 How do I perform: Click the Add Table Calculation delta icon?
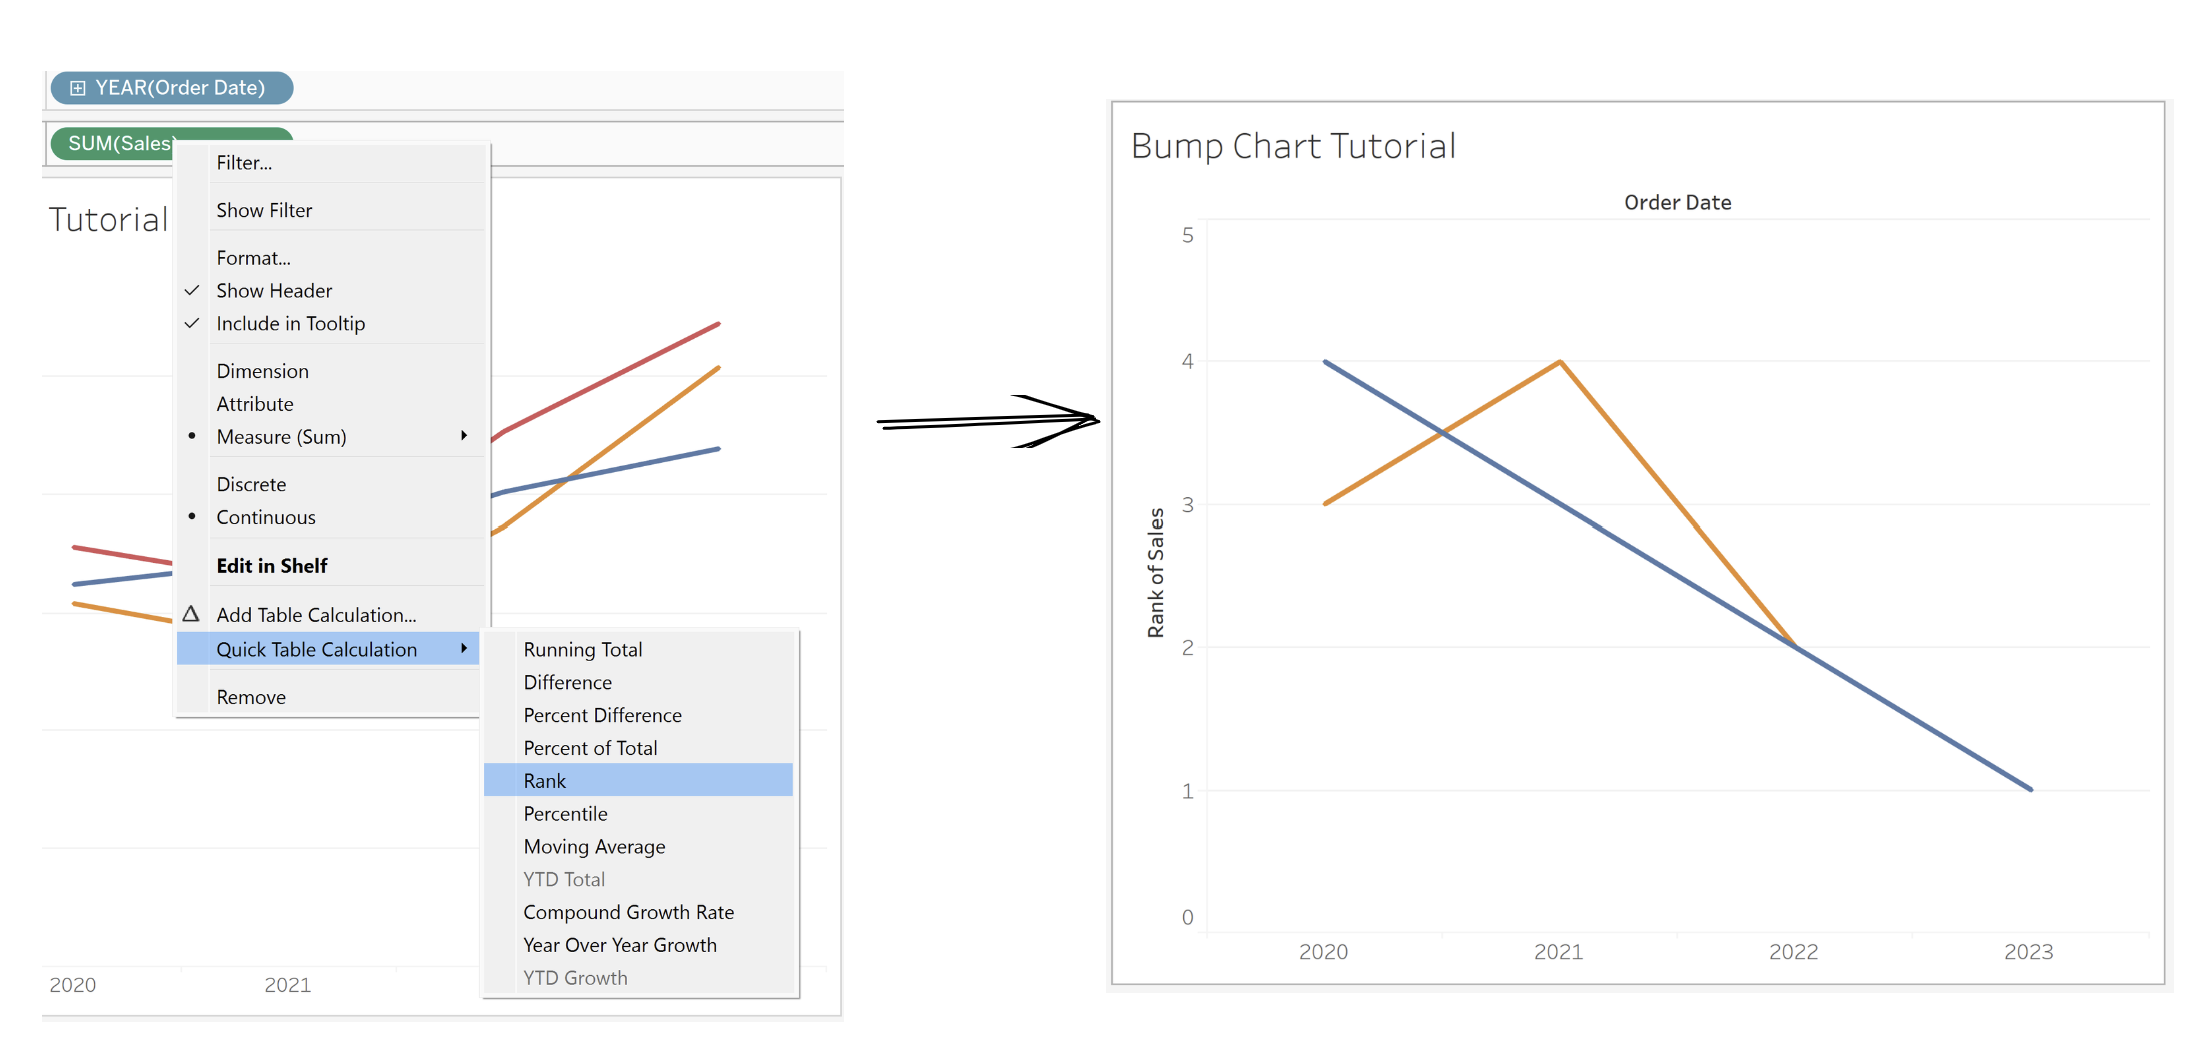(191, 614)
